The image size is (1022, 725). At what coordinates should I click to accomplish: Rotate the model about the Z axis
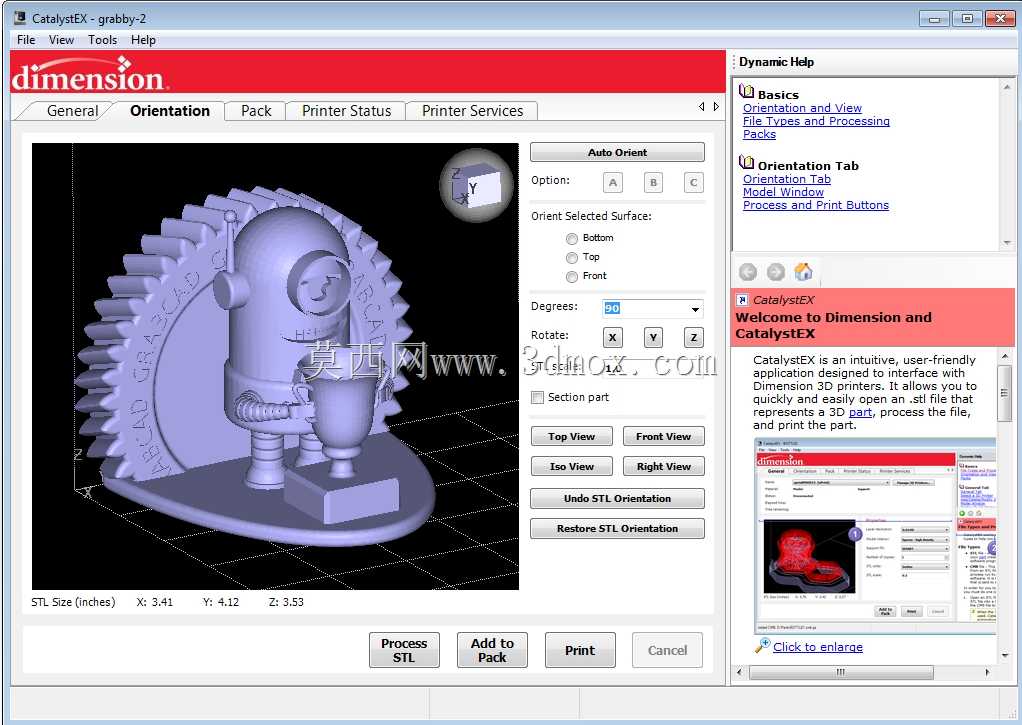[694, 337]
